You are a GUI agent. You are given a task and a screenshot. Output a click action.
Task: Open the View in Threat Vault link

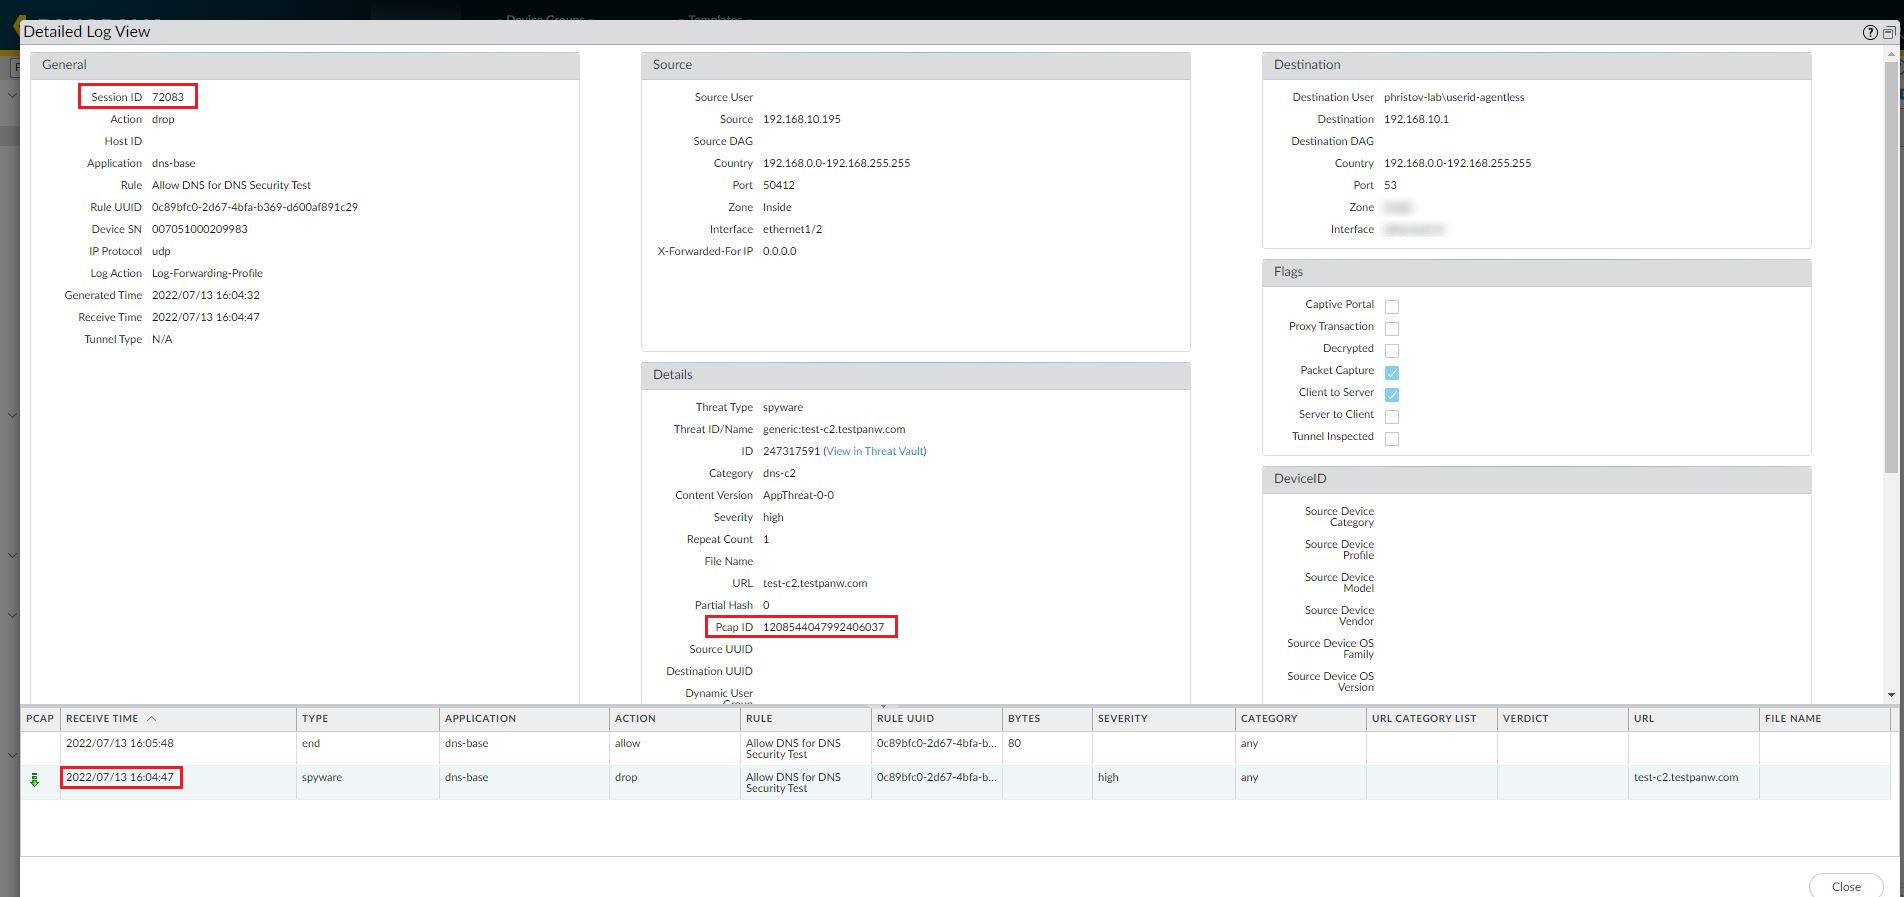click(875, 451)
